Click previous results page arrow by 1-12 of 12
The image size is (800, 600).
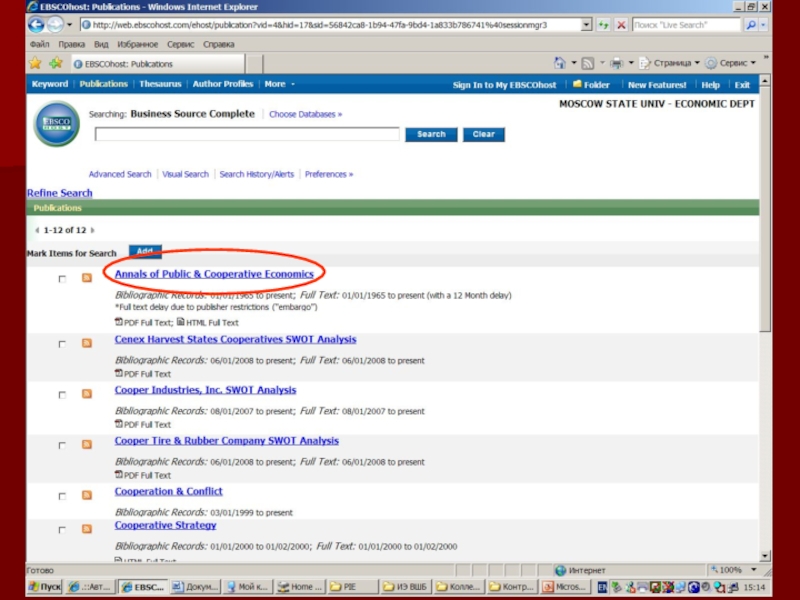(37, 230)
